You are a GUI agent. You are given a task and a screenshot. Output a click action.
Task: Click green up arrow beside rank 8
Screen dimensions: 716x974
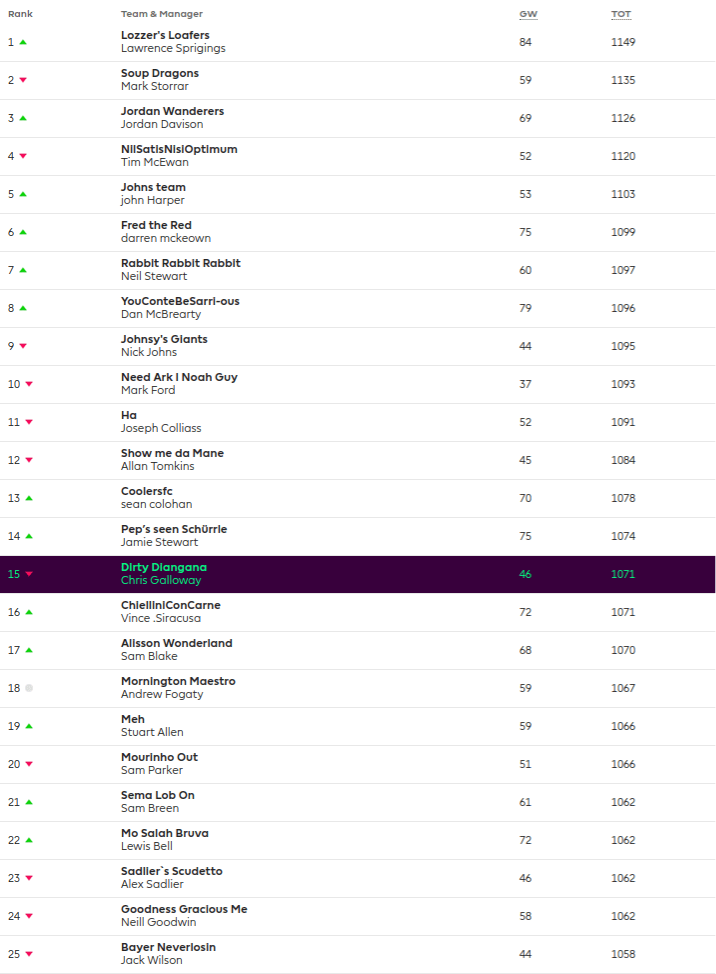tap(23, 308)
